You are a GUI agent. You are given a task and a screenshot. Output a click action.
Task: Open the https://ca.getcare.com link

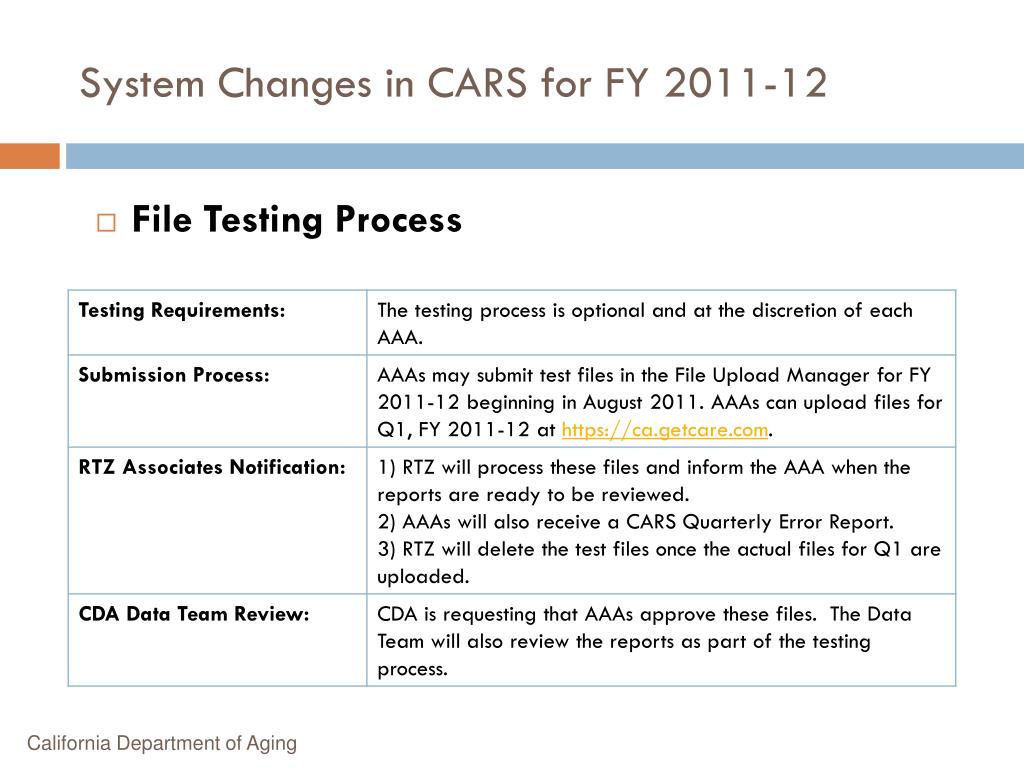tap(665, 430)
